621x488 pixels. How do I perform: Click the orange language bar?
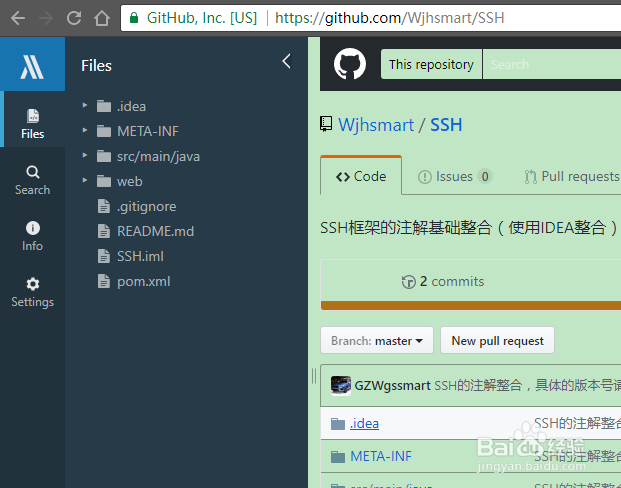tap(471, 305)
